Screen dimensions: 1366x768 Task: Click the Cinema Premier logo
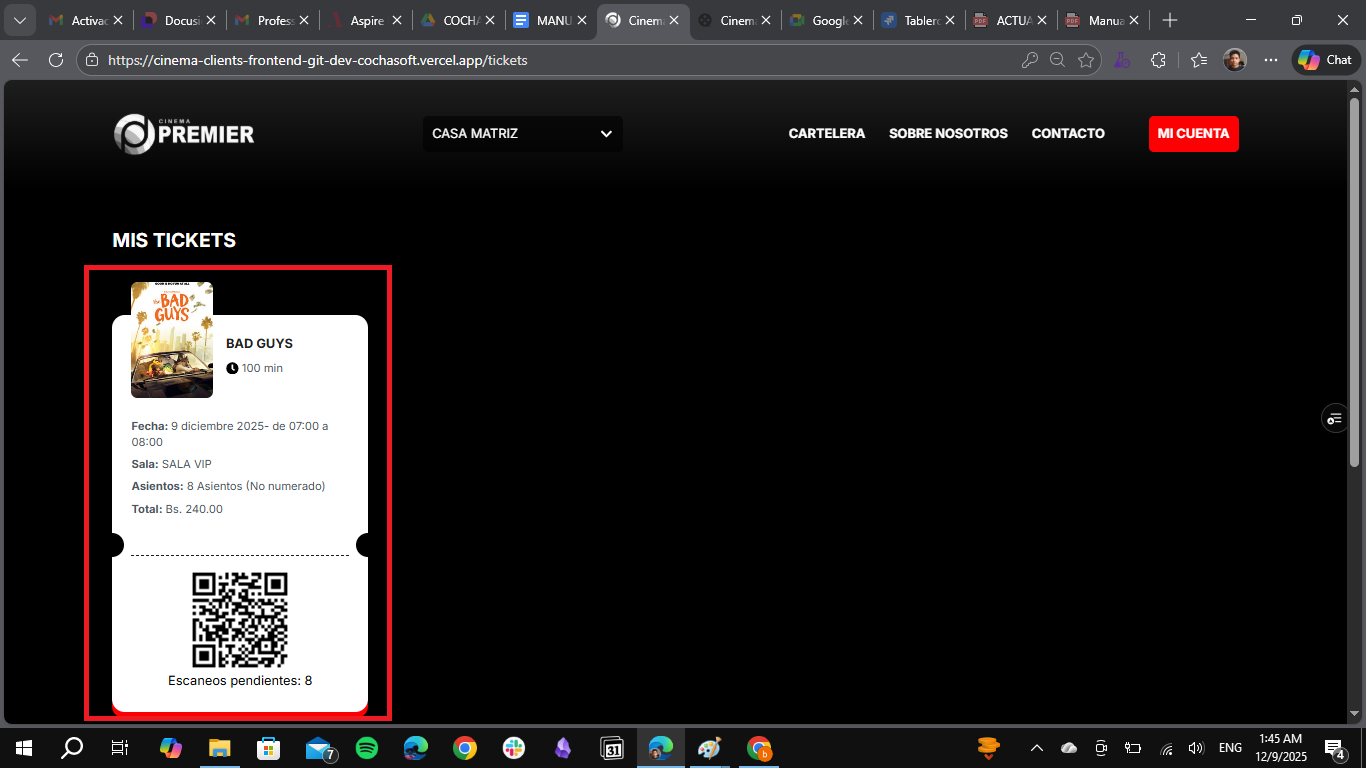click(183, 133)
